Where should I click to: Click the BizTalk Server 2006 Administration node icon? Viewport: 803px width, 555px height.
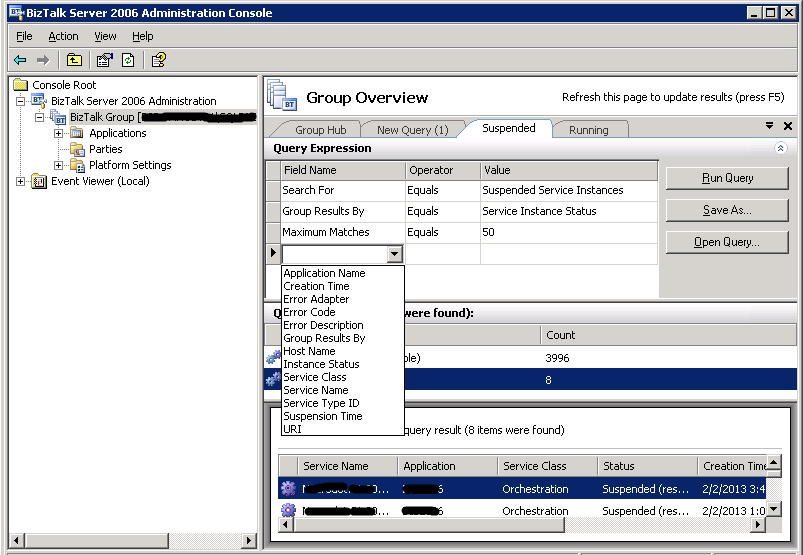tap(39, 100)
